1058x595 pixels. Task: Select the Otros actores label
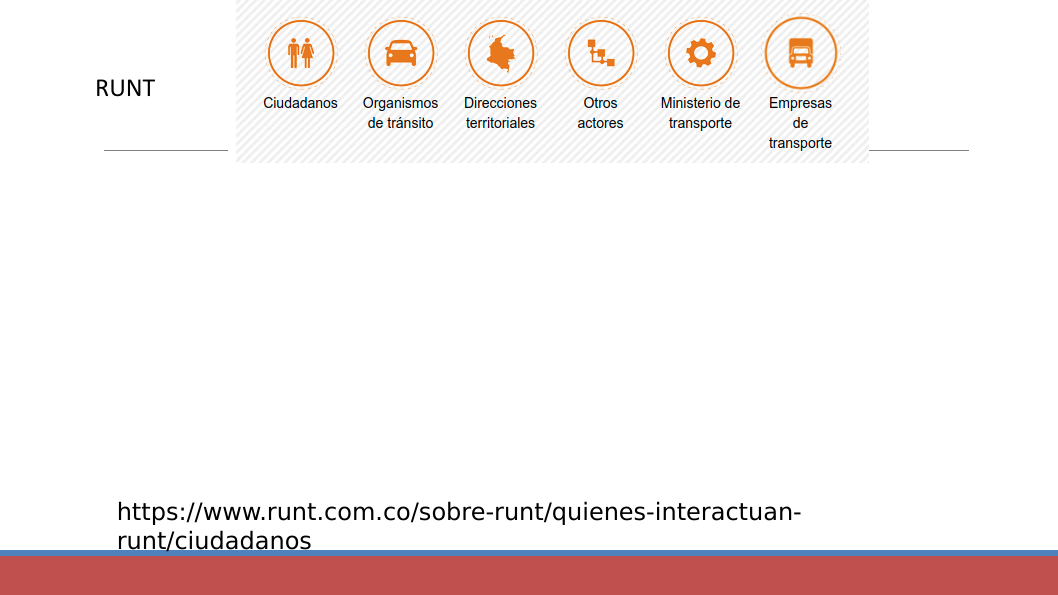coord(600,113)
